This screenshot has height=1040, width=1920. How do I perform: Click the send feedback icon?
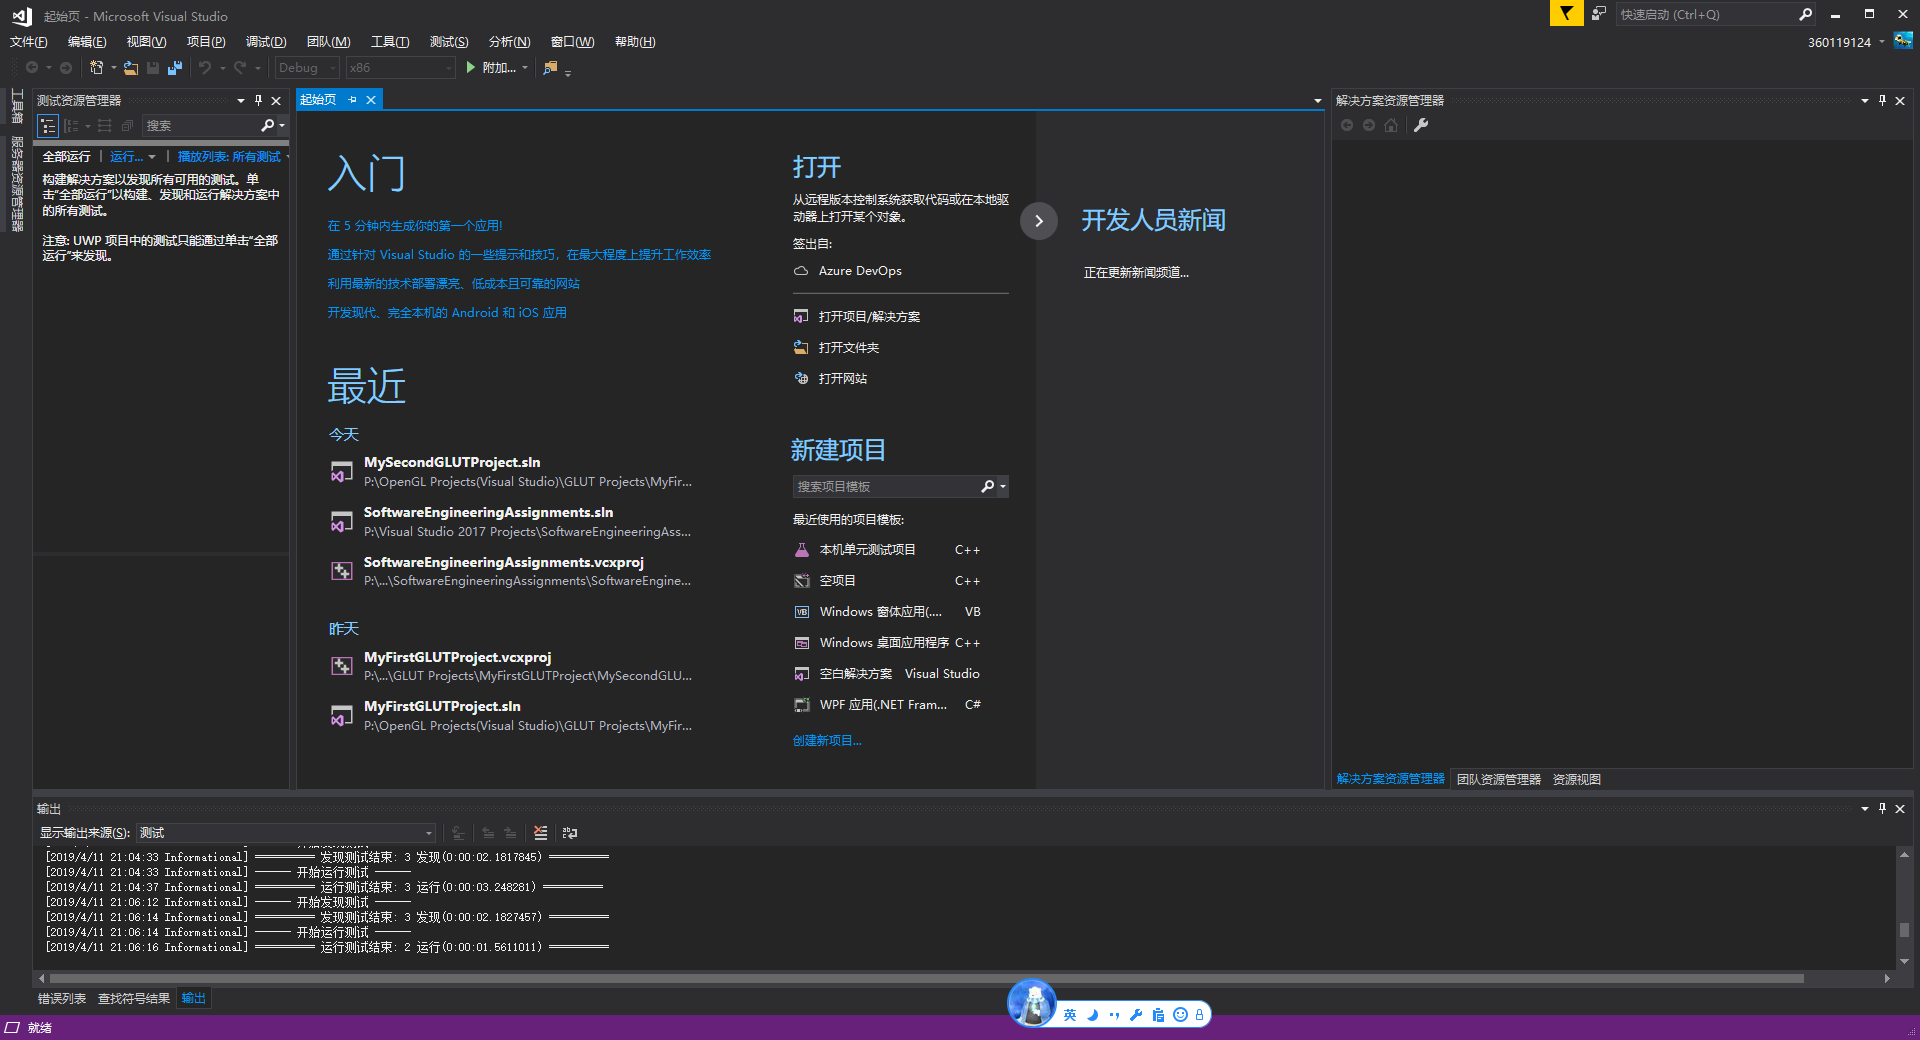tap(1598, 14)
